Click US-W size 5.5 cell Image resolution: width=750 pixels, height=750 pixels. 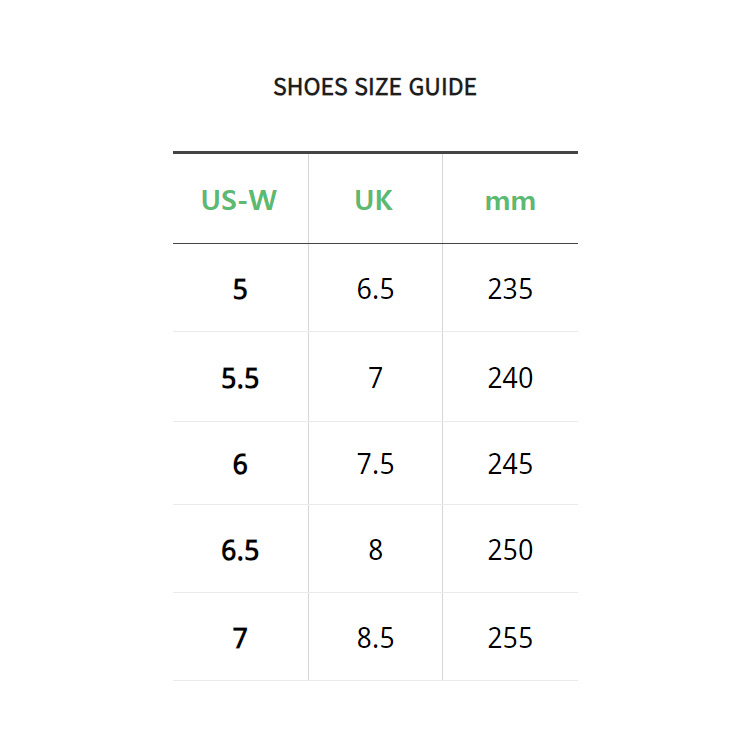(240, 378)
